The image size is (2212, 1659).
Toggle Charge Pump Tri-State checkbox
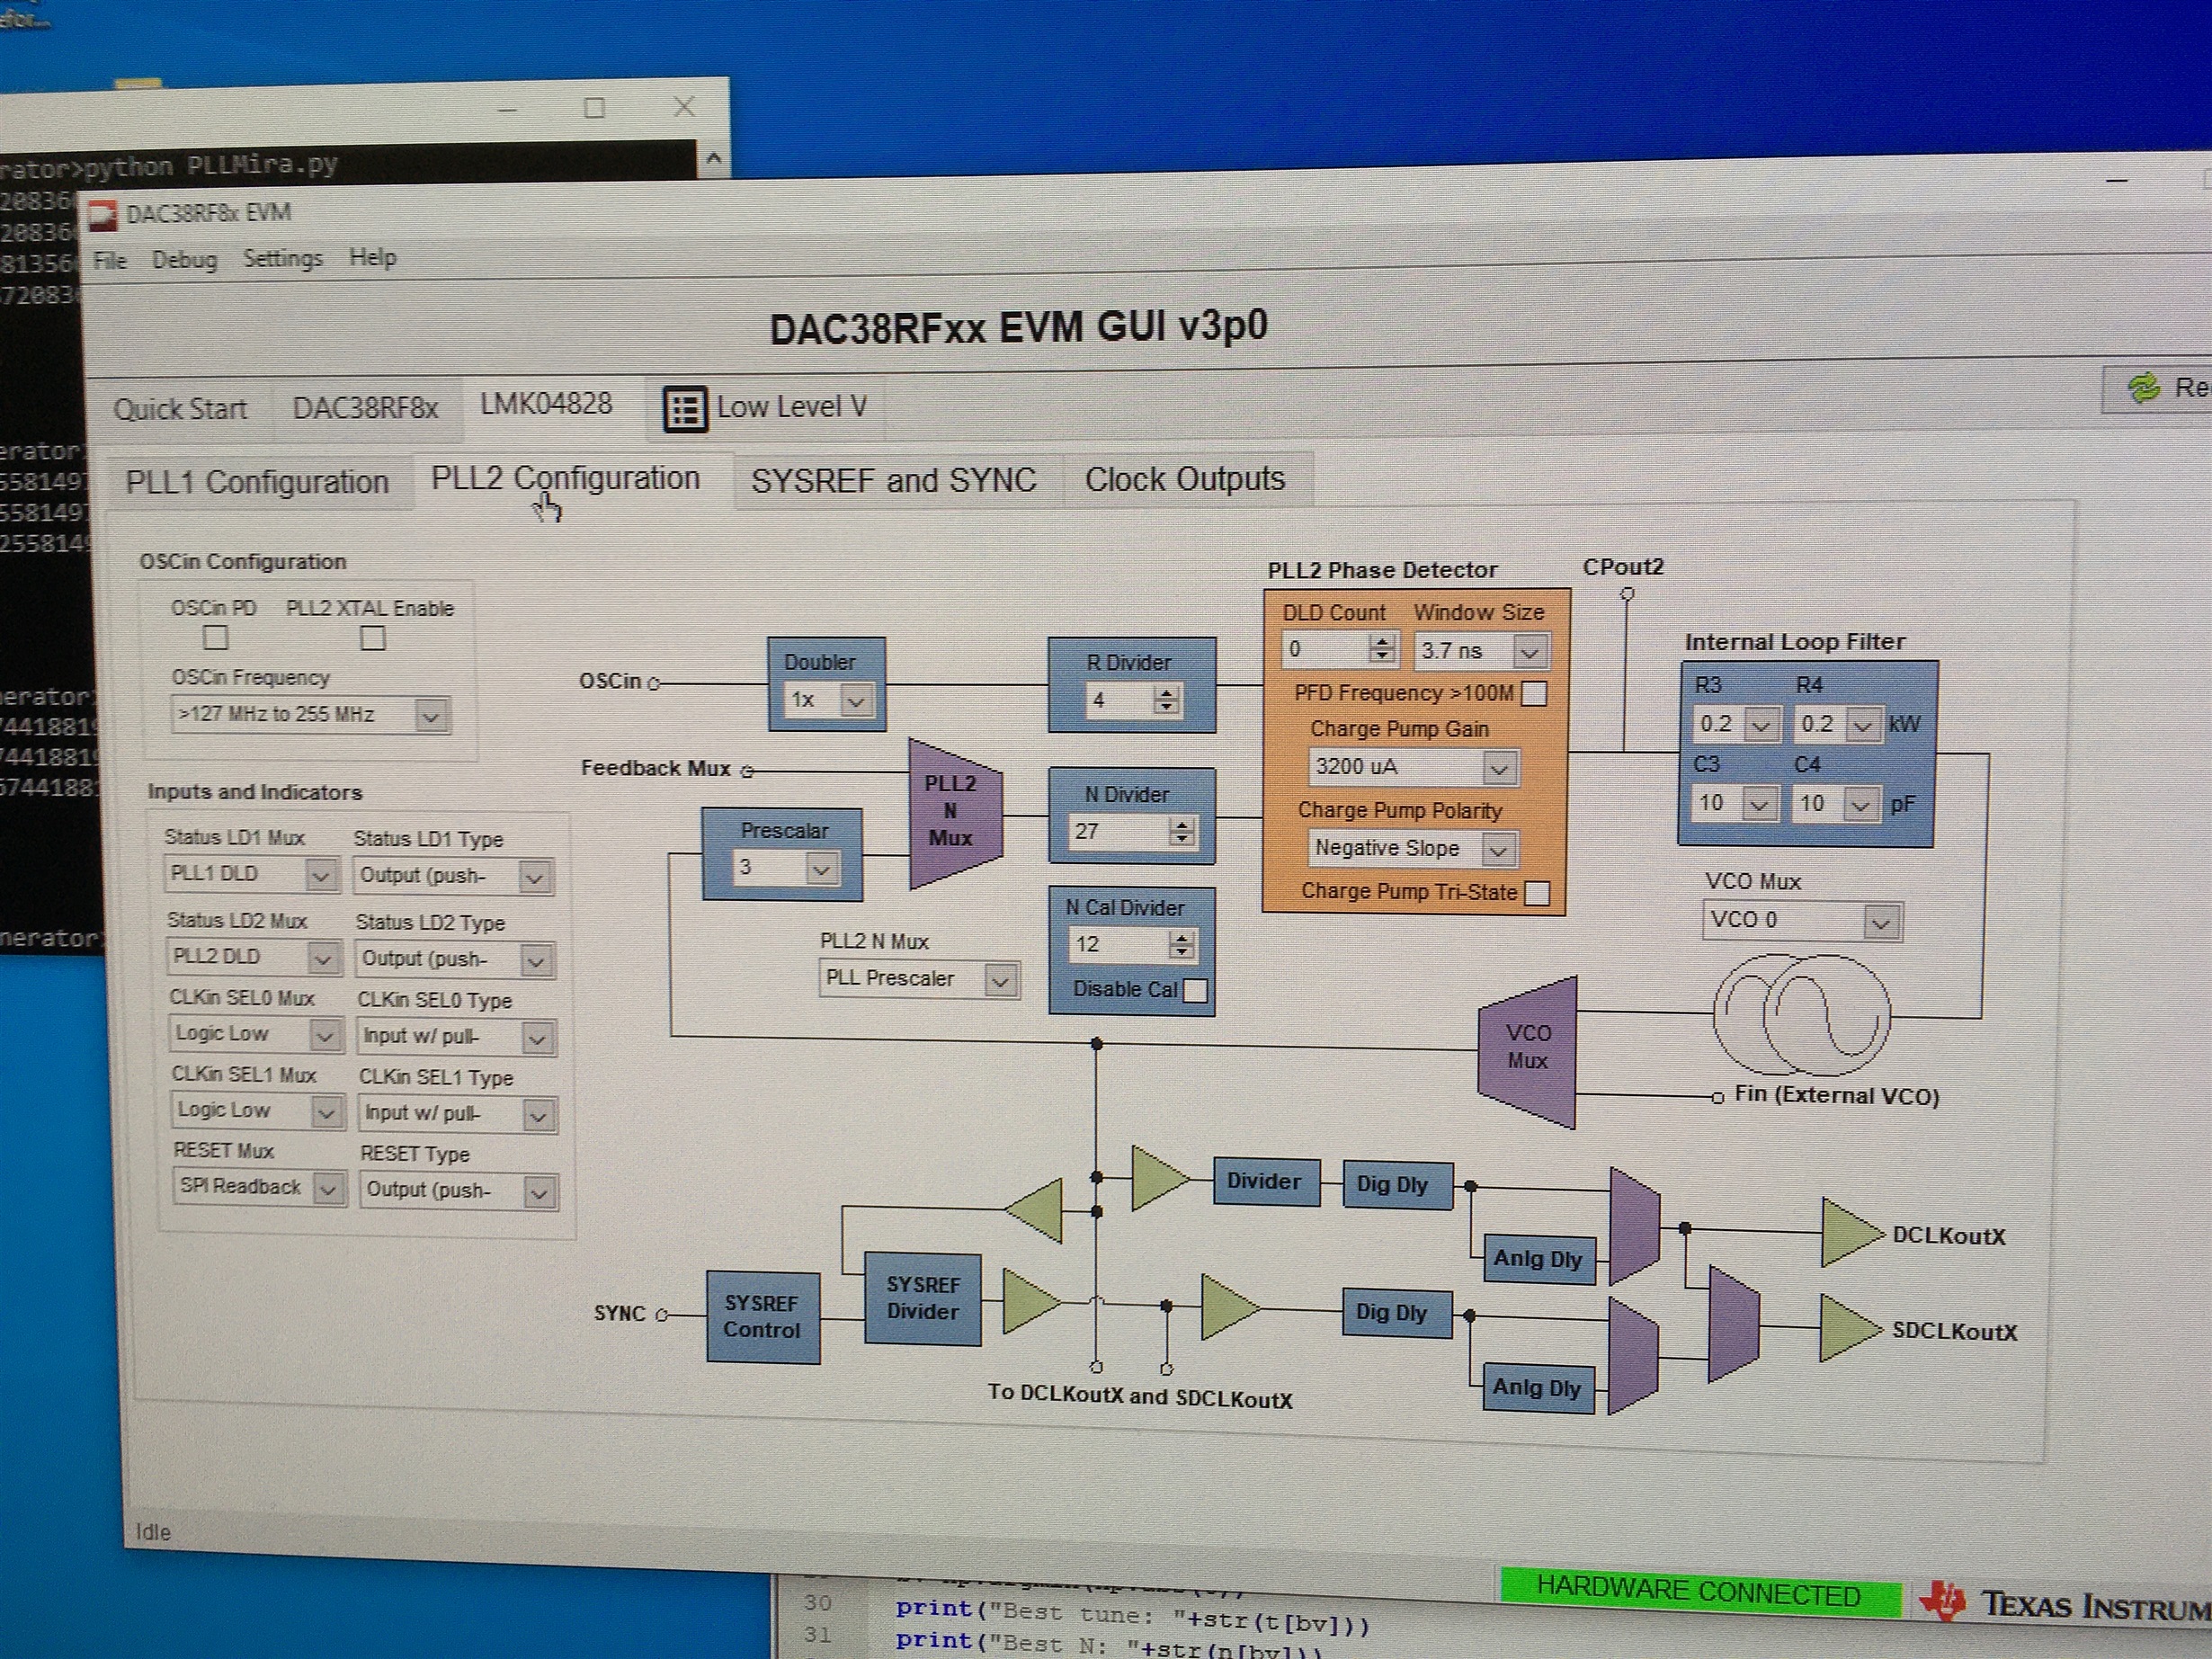(x=1538, y=892)
